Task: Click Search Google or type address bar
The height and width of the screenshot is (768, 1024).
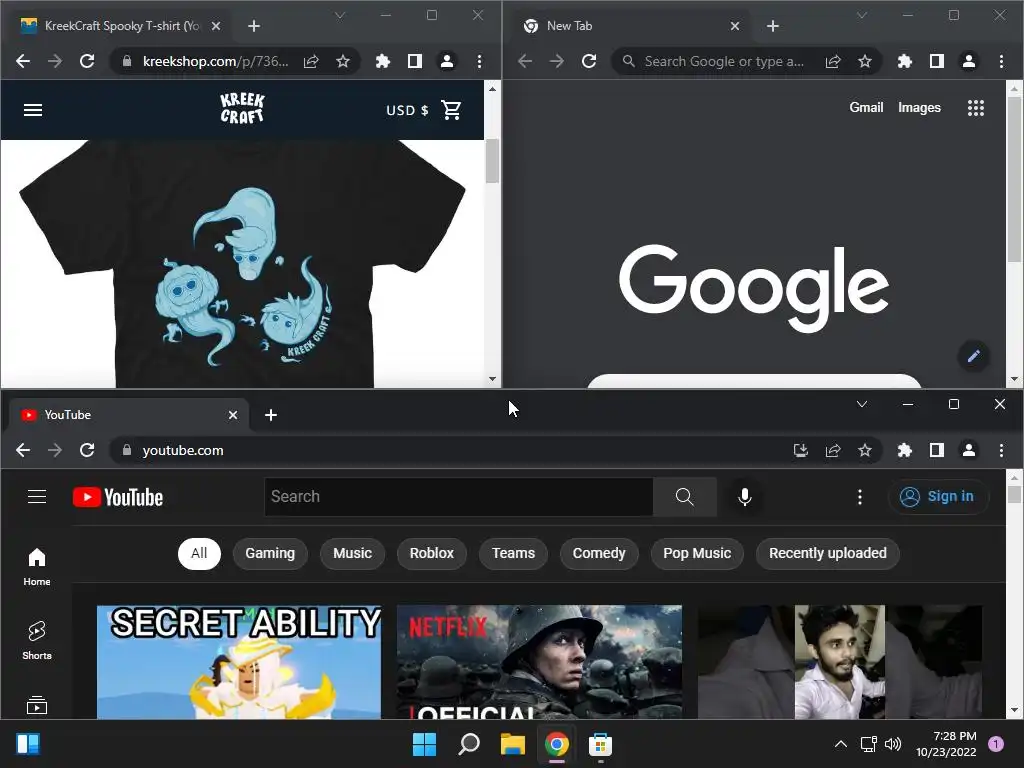Action: click(724, 61)
